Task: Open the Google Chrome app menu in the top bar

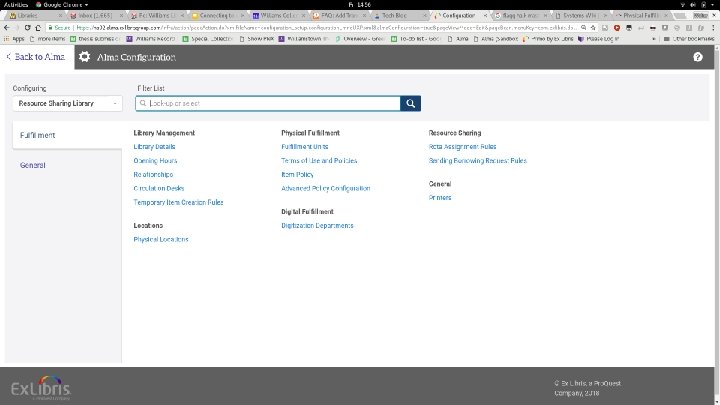Action: pos(62,5)
